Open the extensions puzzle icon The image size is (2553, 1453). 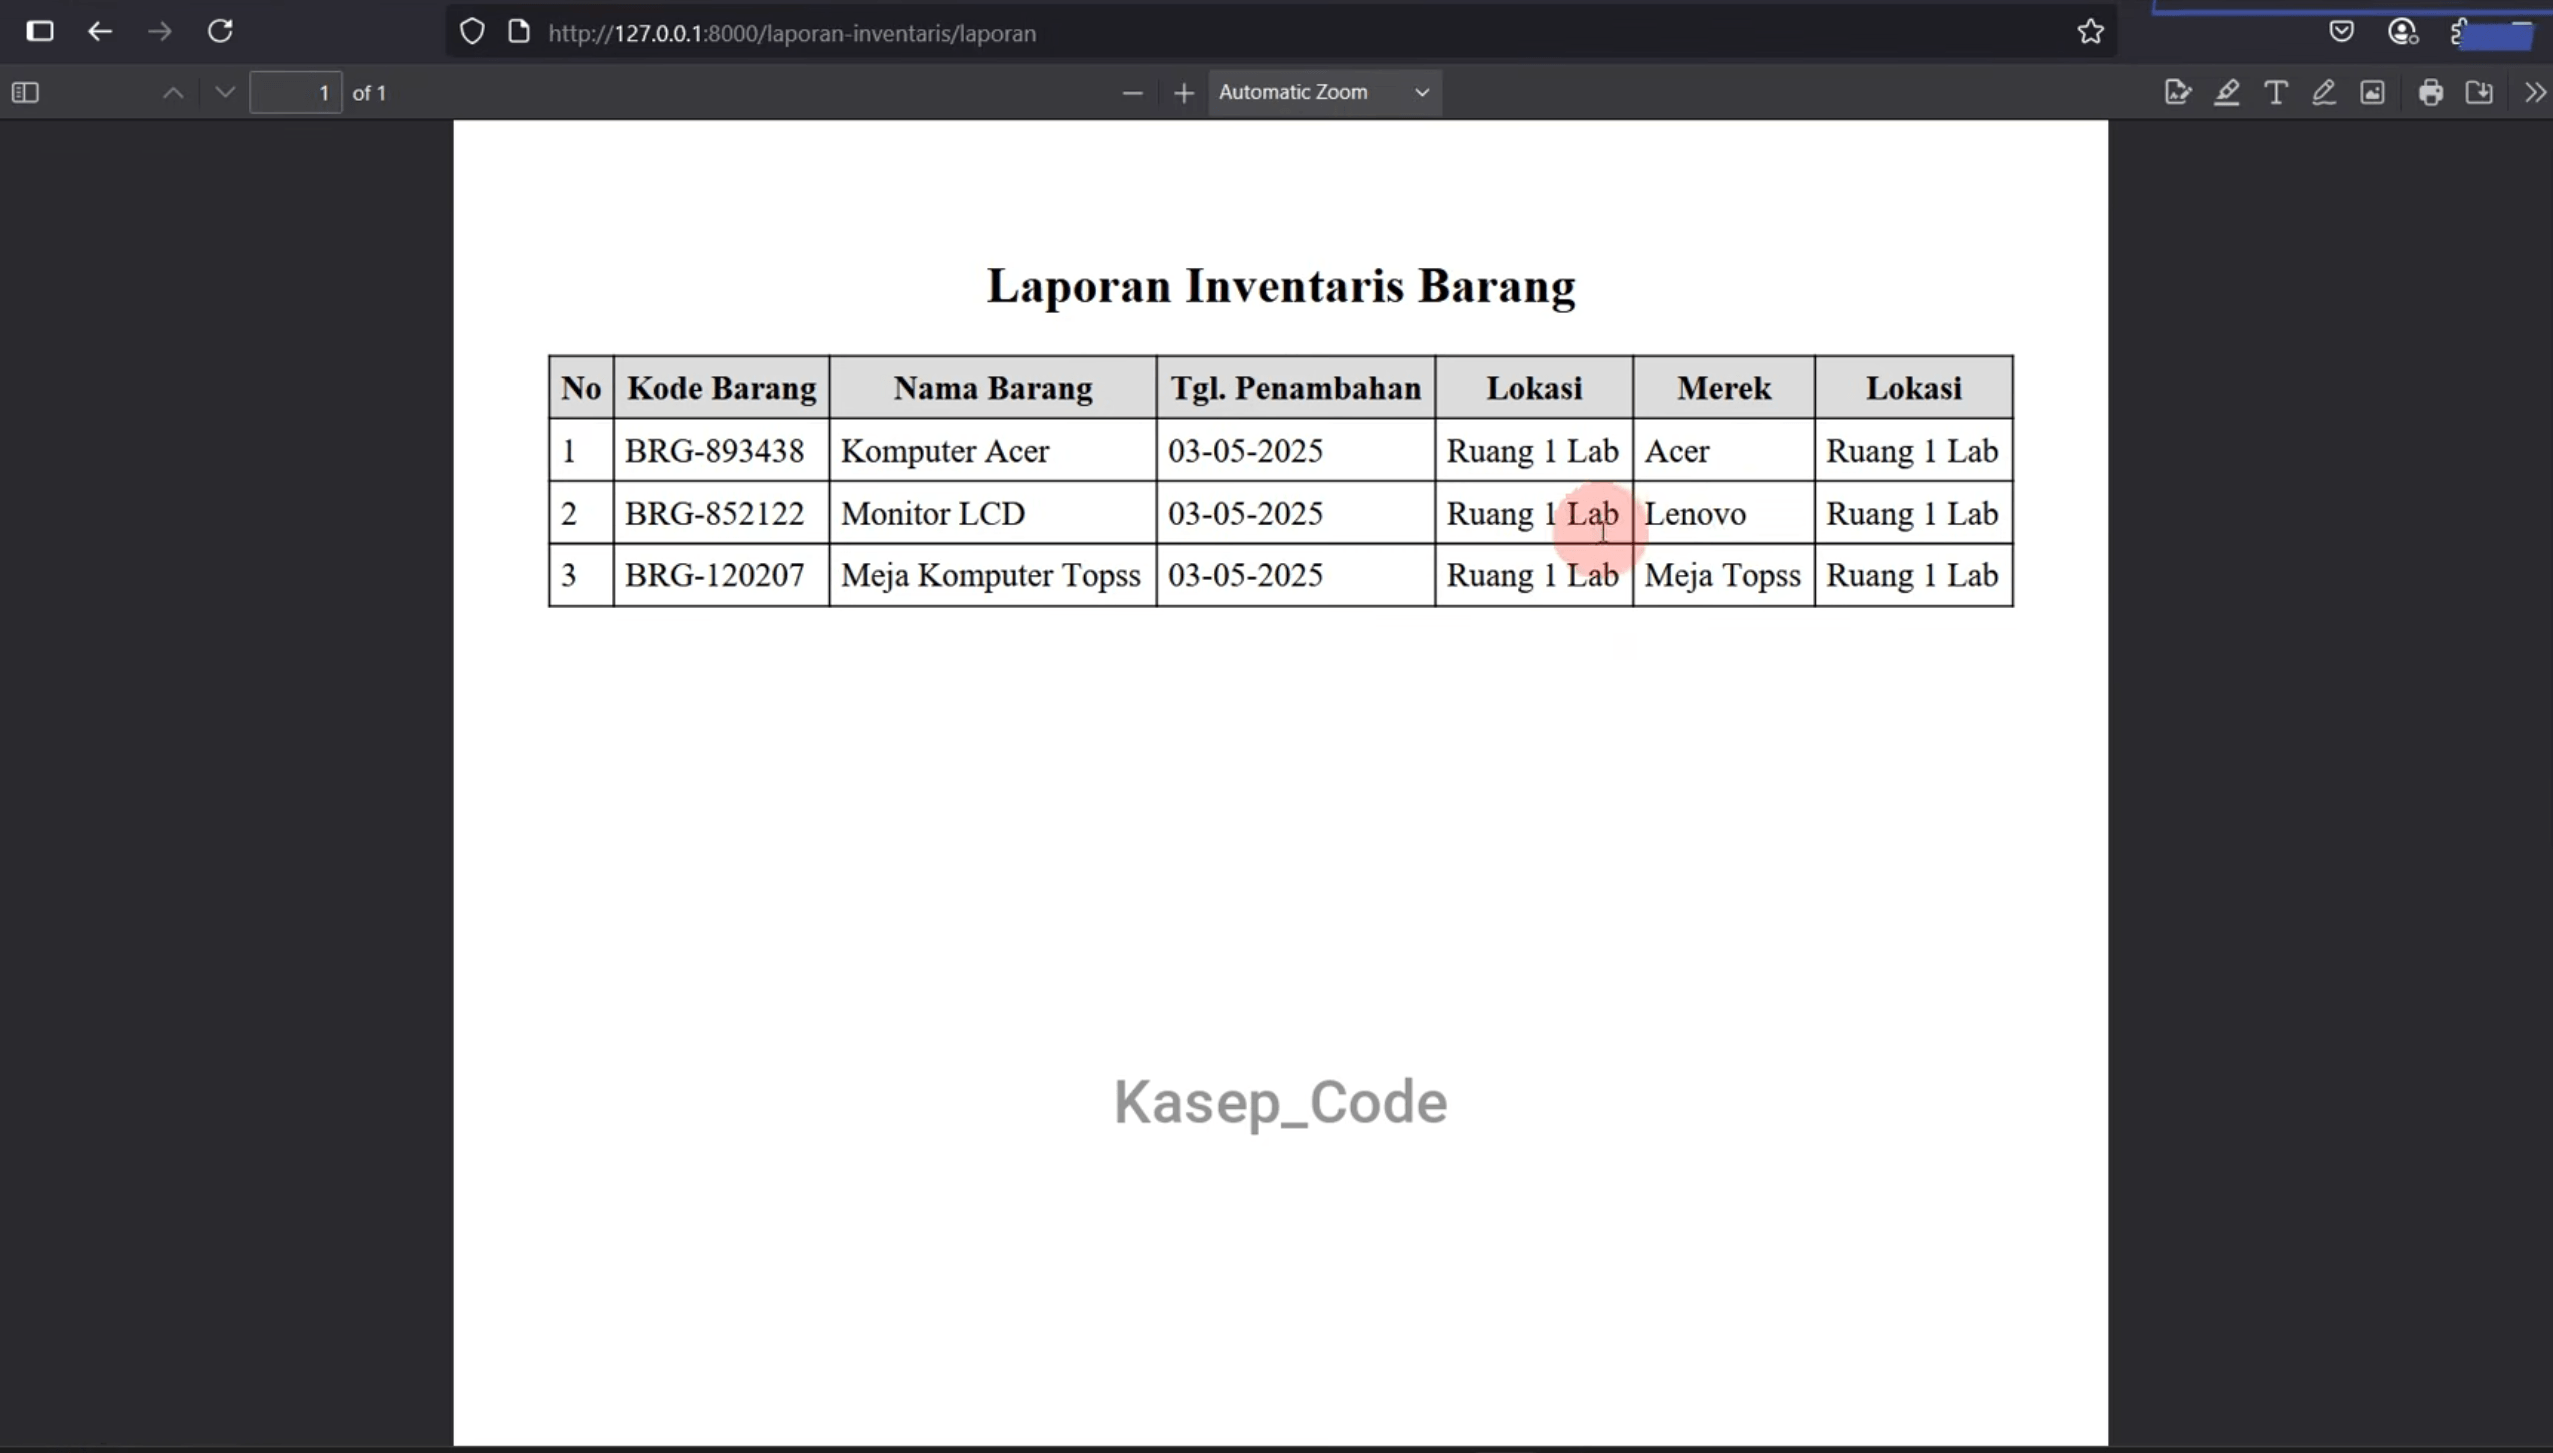[2459, 32]
